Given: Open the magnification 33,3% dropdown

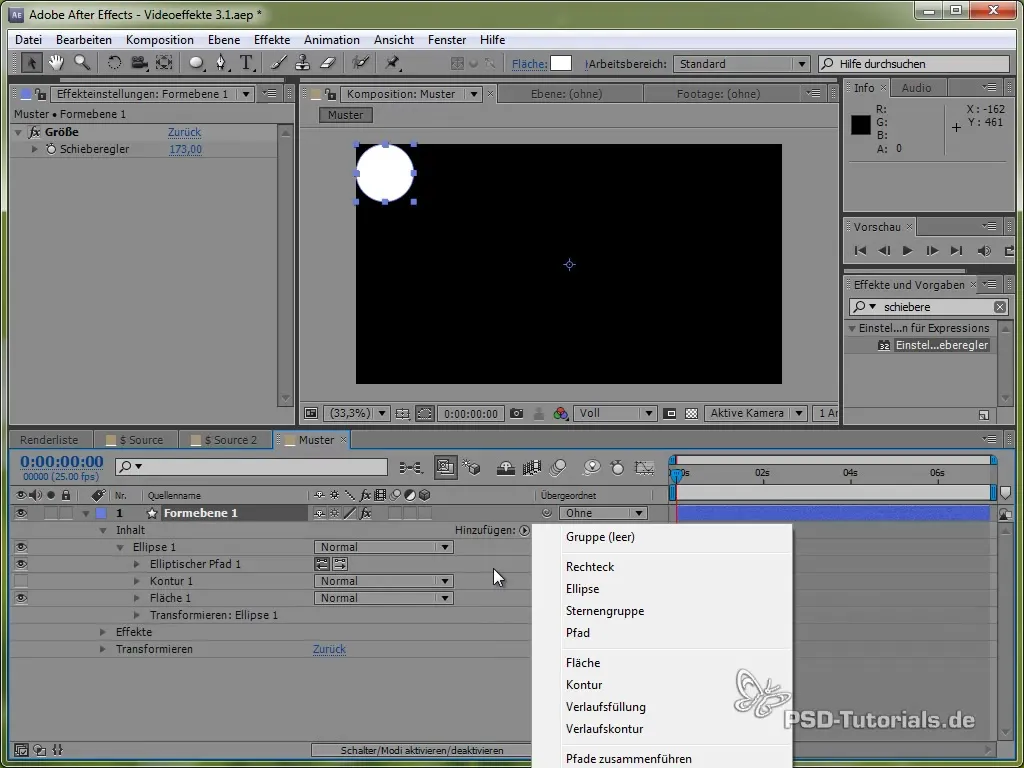Looking at the screenshot, I should click(x=357, y=413).
